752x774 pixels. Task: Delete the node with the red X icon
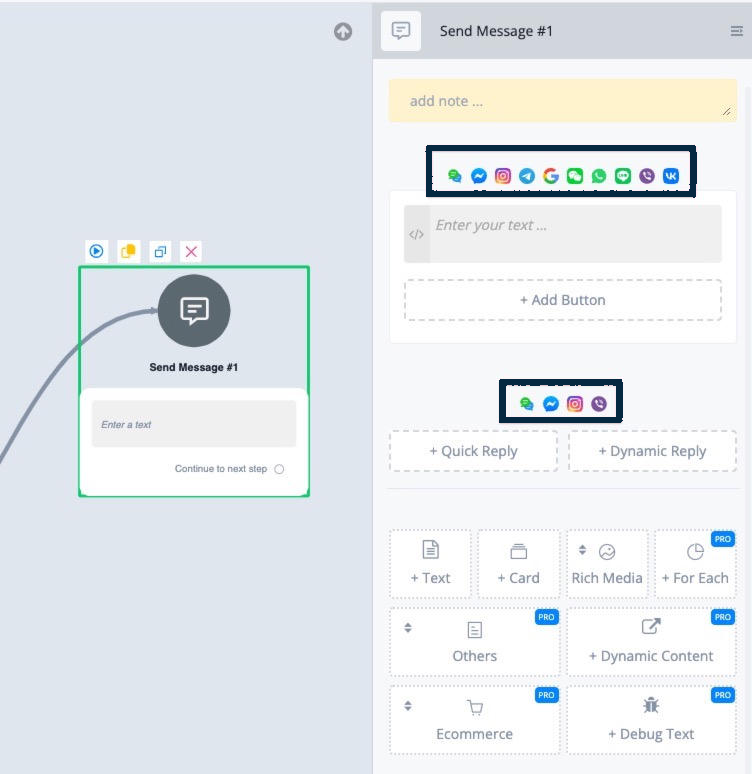tap(192, 251)
